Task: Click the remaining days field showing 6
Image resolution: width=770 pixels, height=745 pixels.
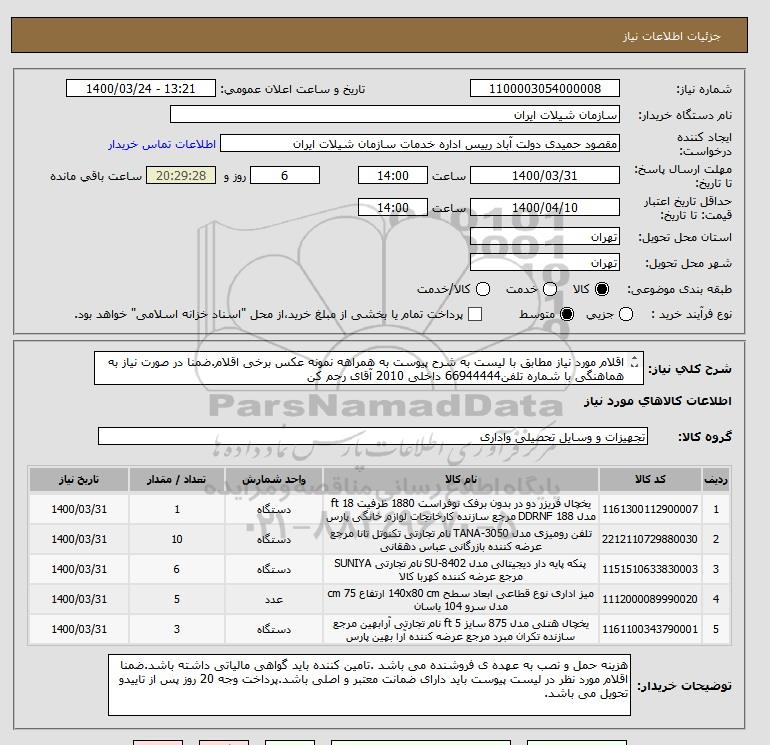Action: (285, 175)
